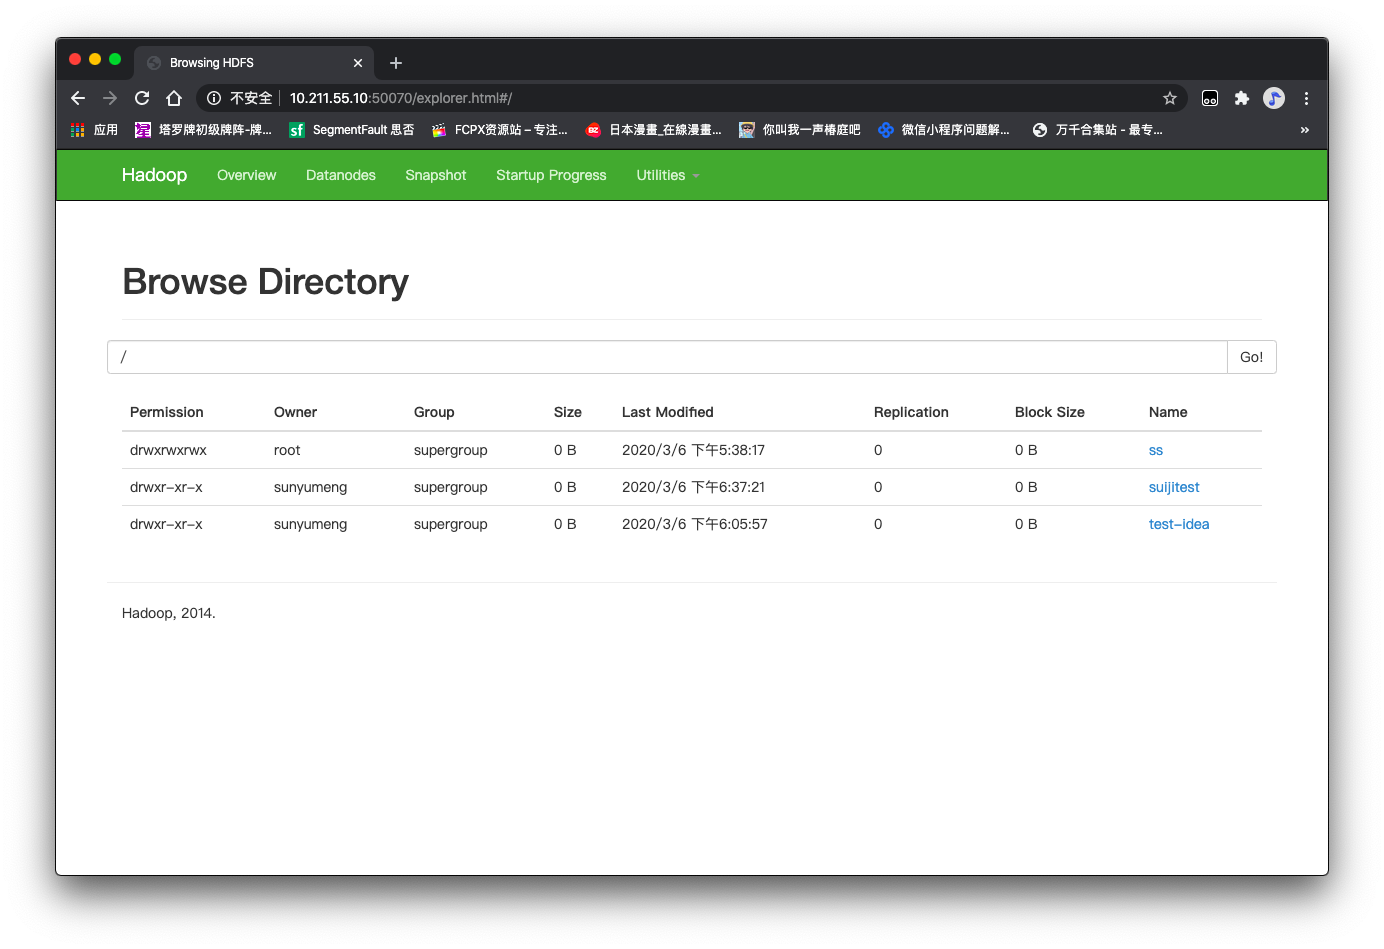Click the macOS green maximize button

tap(115, 59)
